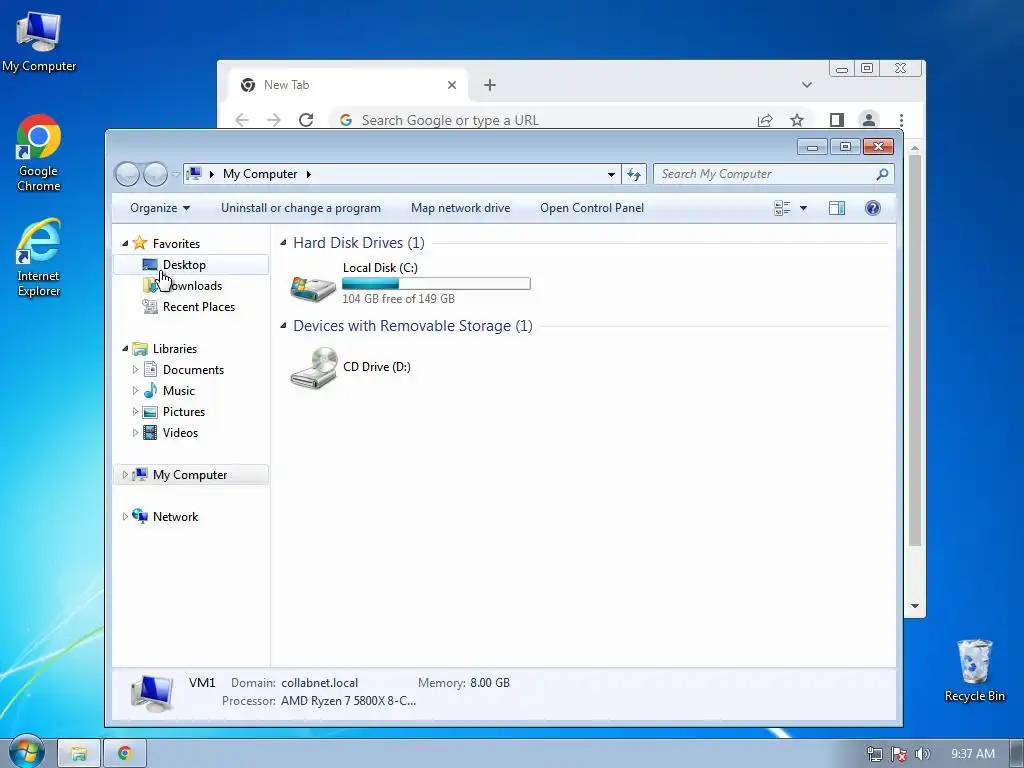Click the Windows Start orb

[26, 752]
